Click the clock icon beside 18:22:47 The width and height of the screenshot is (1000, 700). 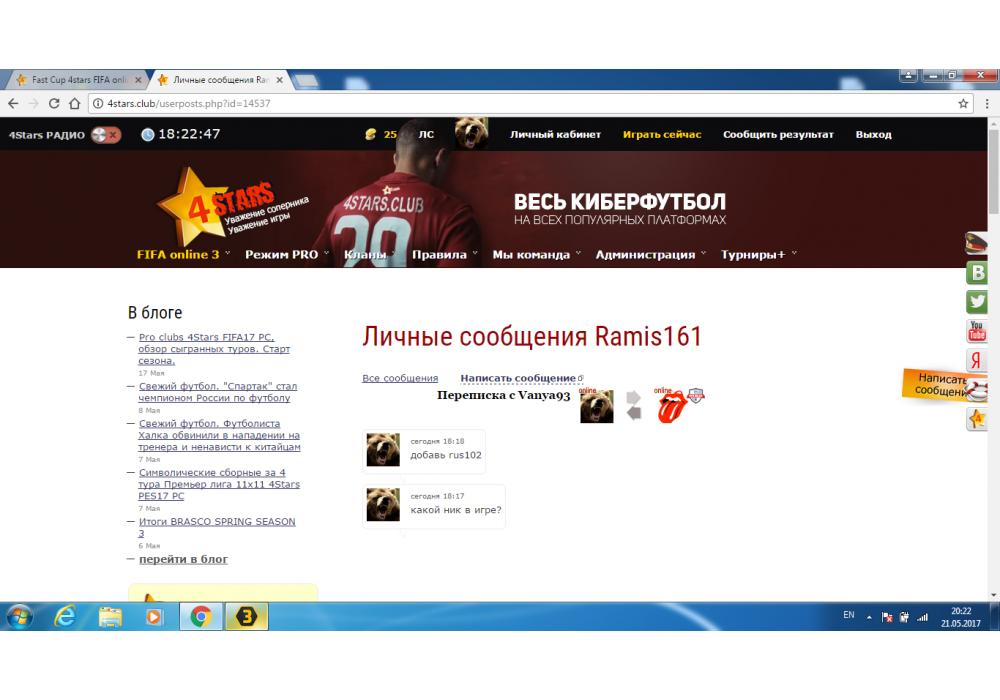[x=147, y=135]
